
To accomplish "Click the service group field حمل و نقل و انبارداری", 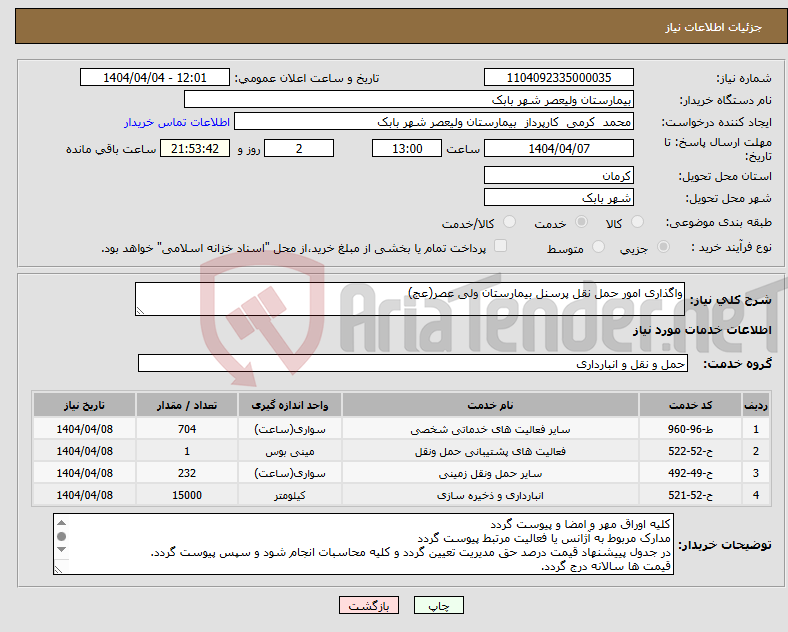I will [413, 363].
